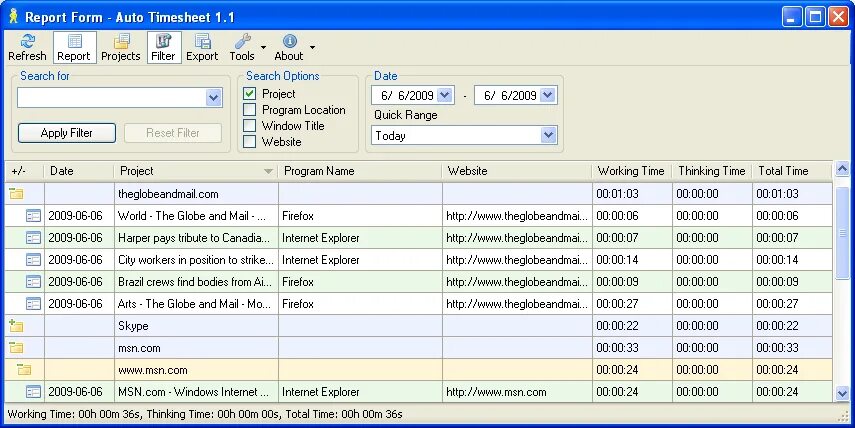Screen dimensions: 855x428
Task: Click the Apply Filter button
Action: tap(67, 133)
